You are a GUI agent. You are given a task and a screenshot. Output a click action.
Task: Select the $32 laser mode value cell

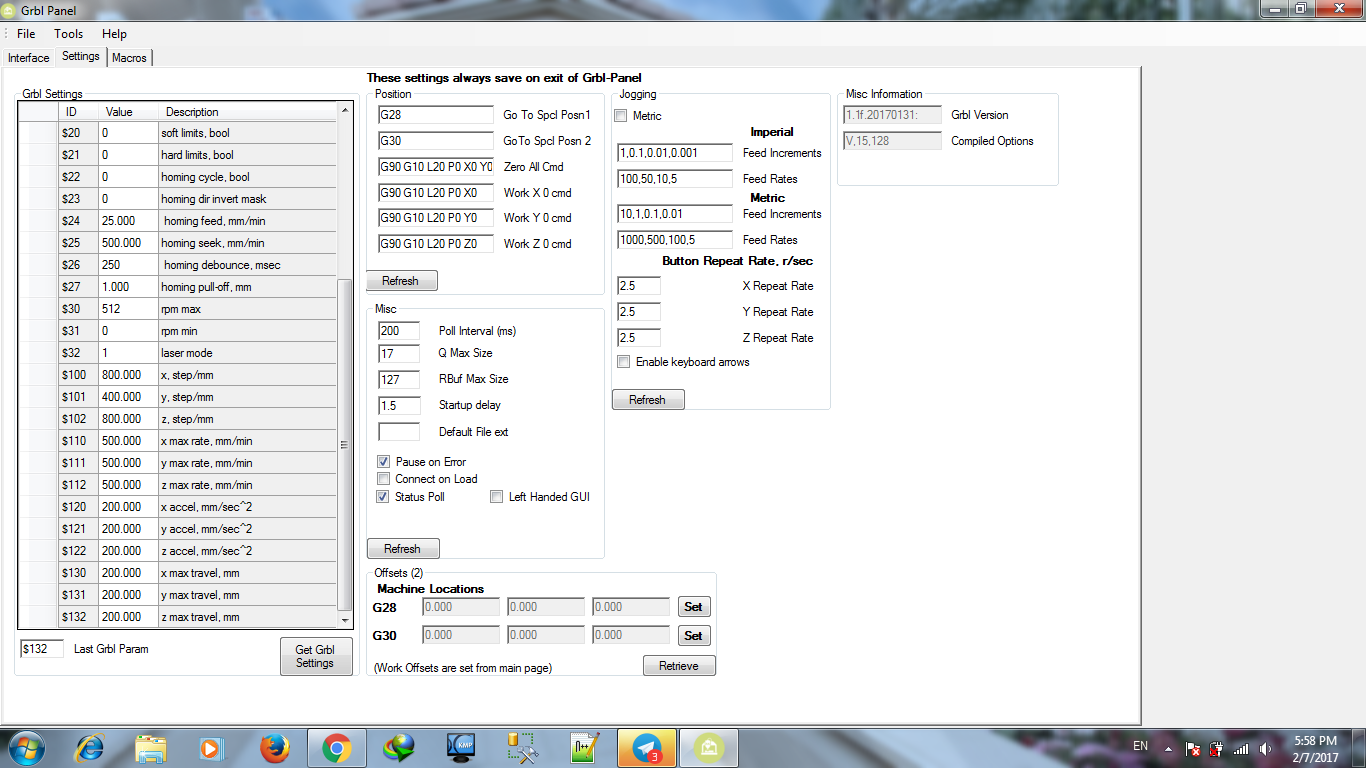coord(127,353)
